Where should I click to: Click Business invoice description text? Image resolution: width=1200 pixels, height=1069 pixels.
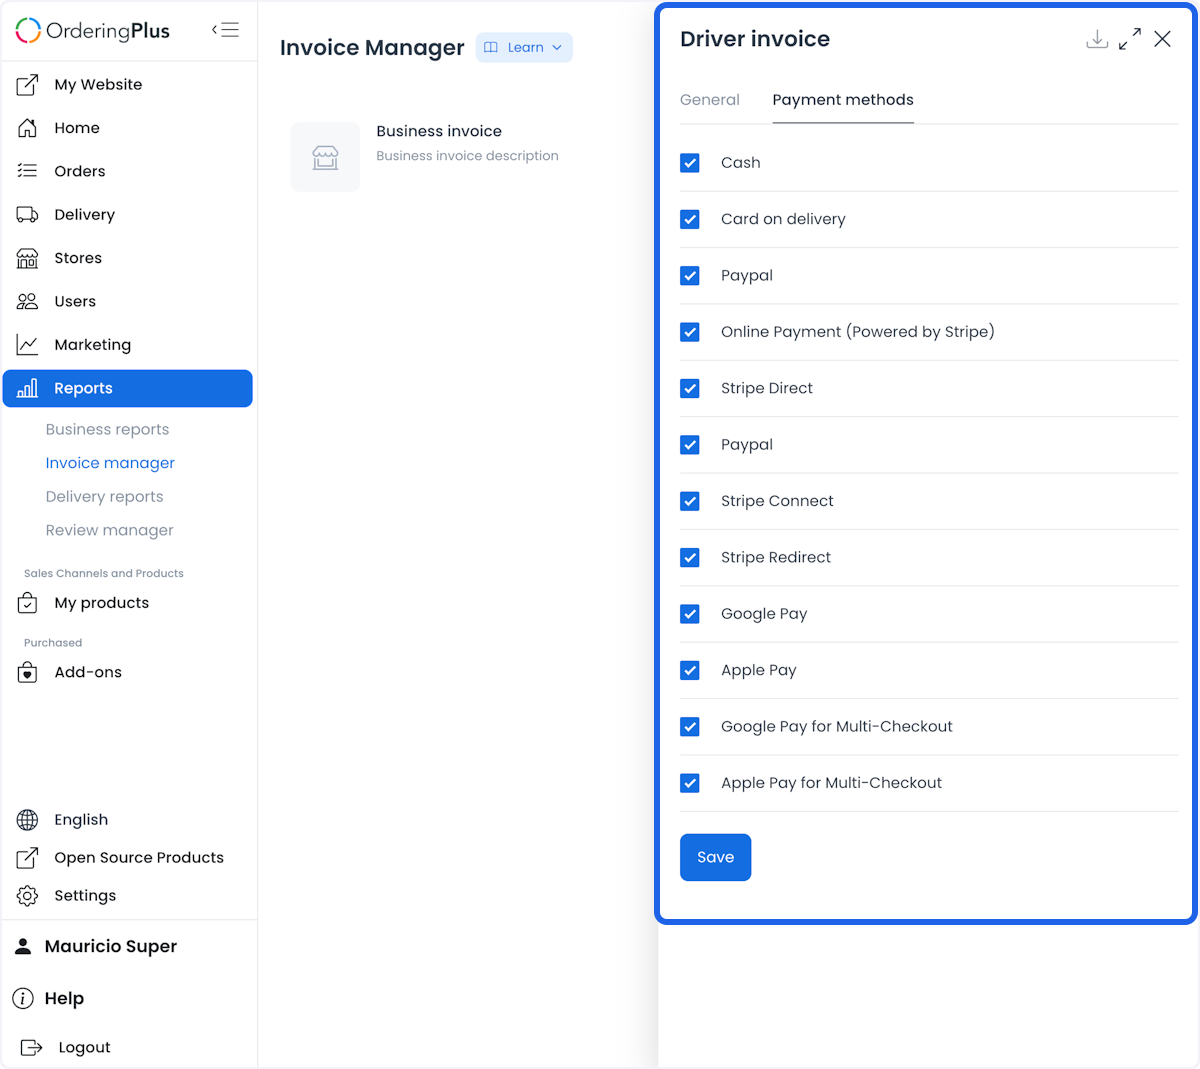coord(467,156)
